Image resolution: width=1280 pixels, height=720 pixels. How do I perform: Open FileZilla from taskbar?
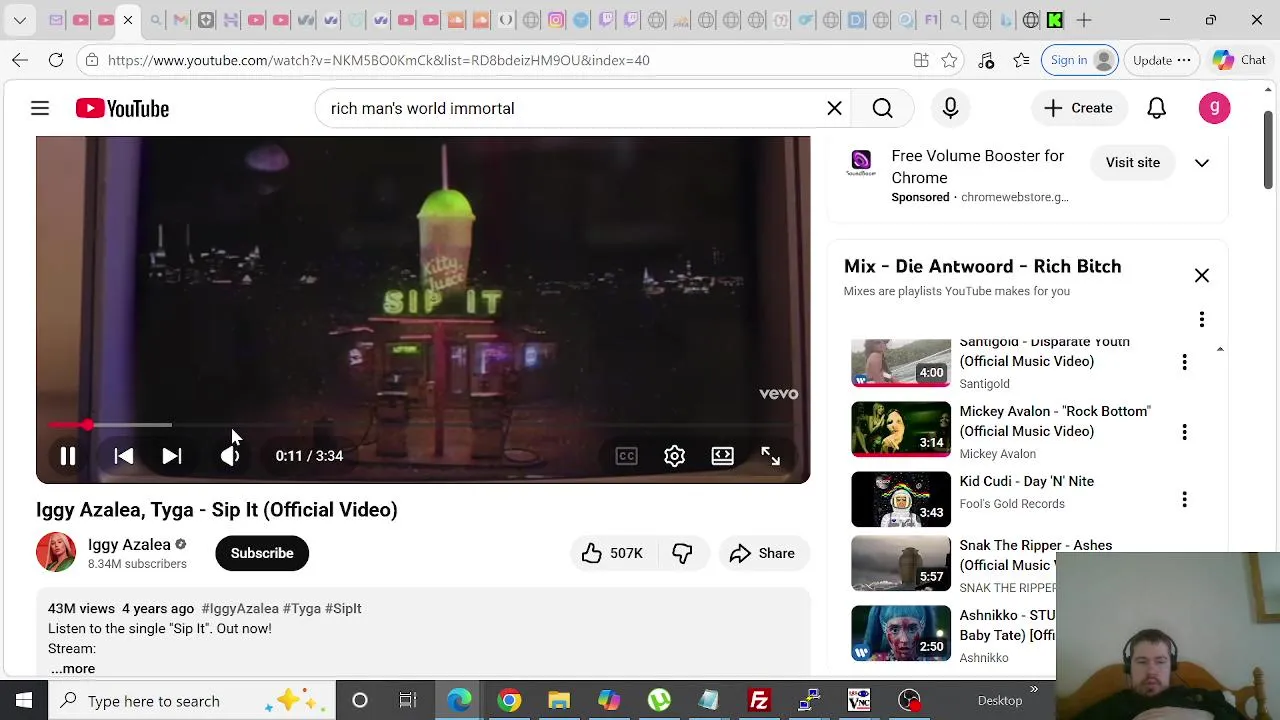pos(759,701)
